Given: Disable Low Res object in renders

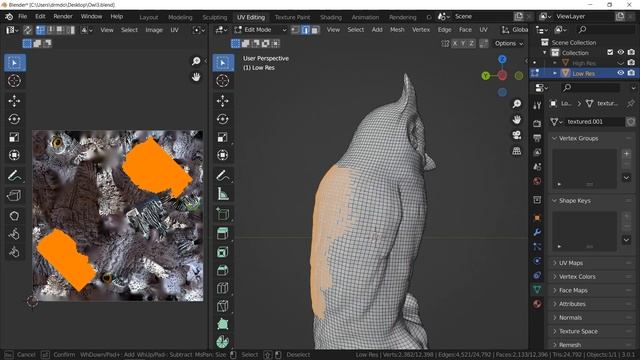Looking at the screenshot, I should [631, 73].
